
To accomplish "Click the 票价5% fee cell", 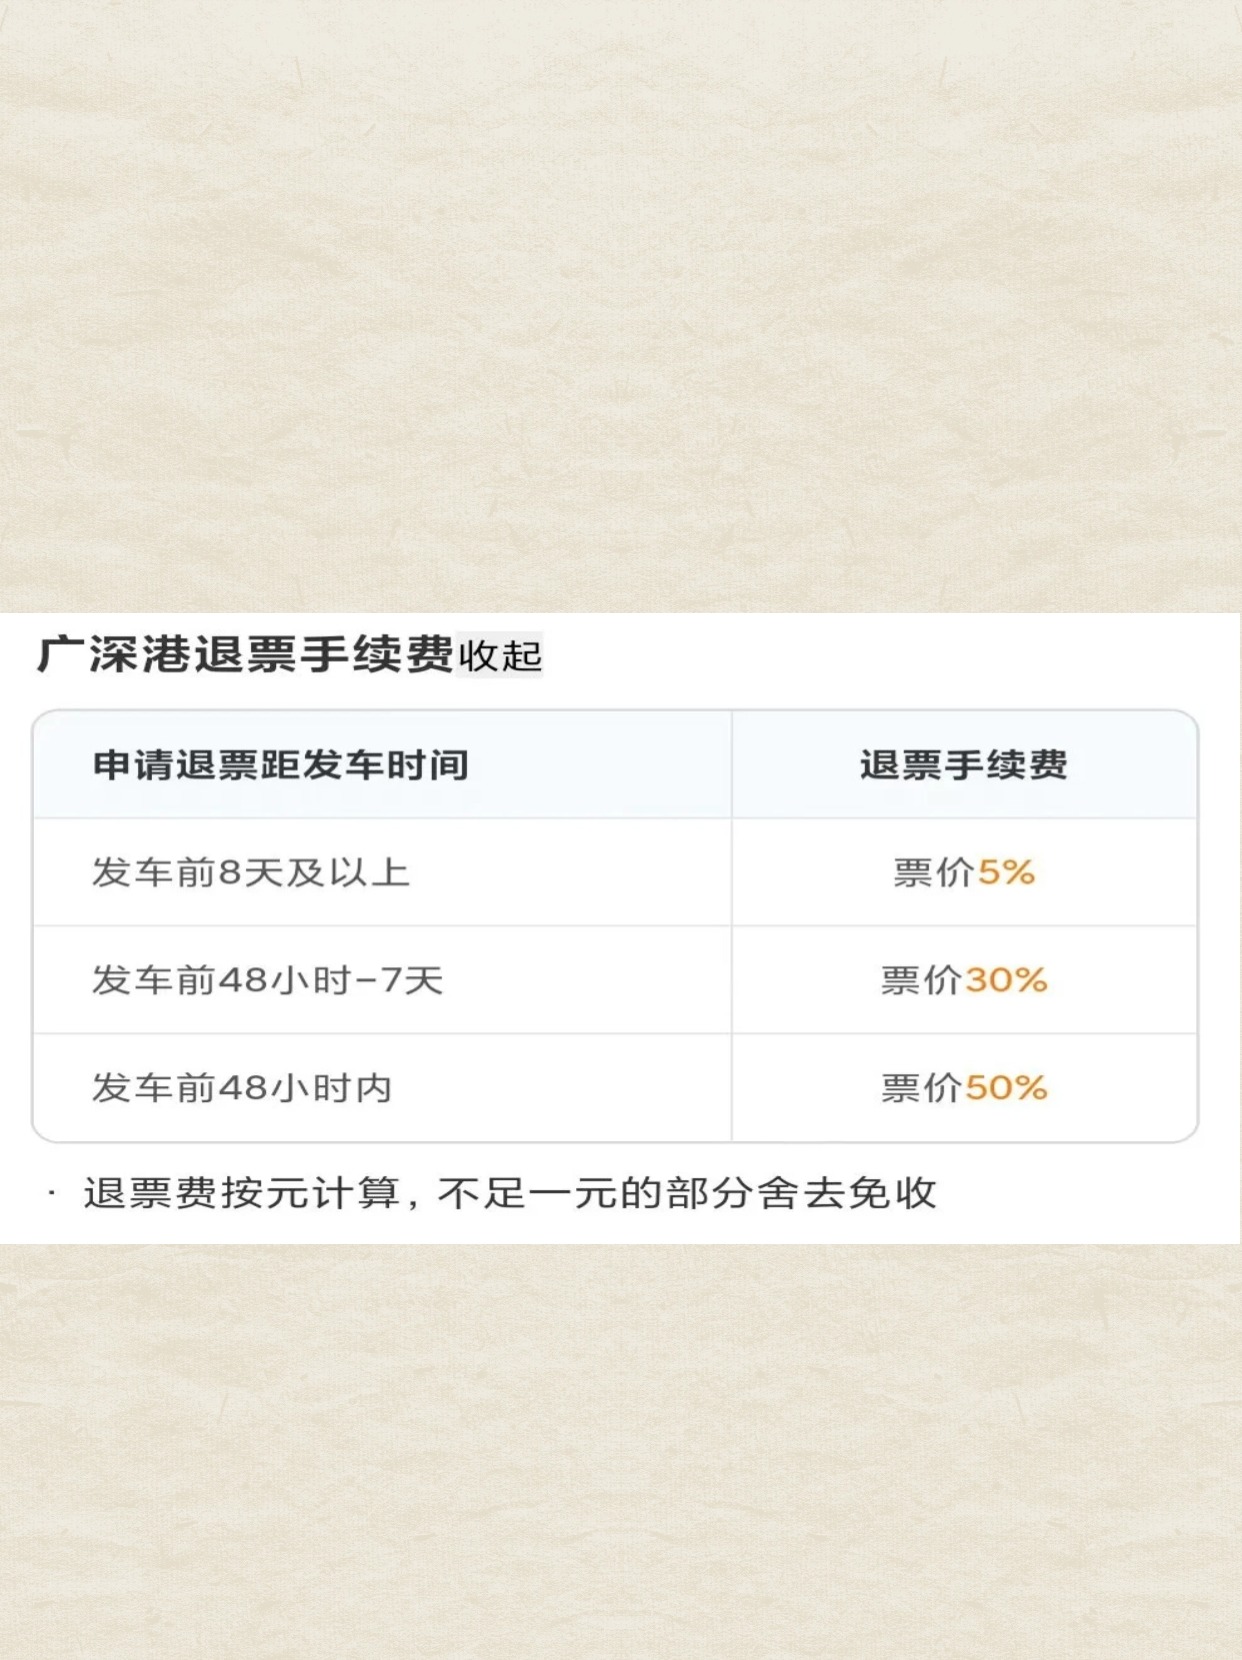I will coord(964,873).
